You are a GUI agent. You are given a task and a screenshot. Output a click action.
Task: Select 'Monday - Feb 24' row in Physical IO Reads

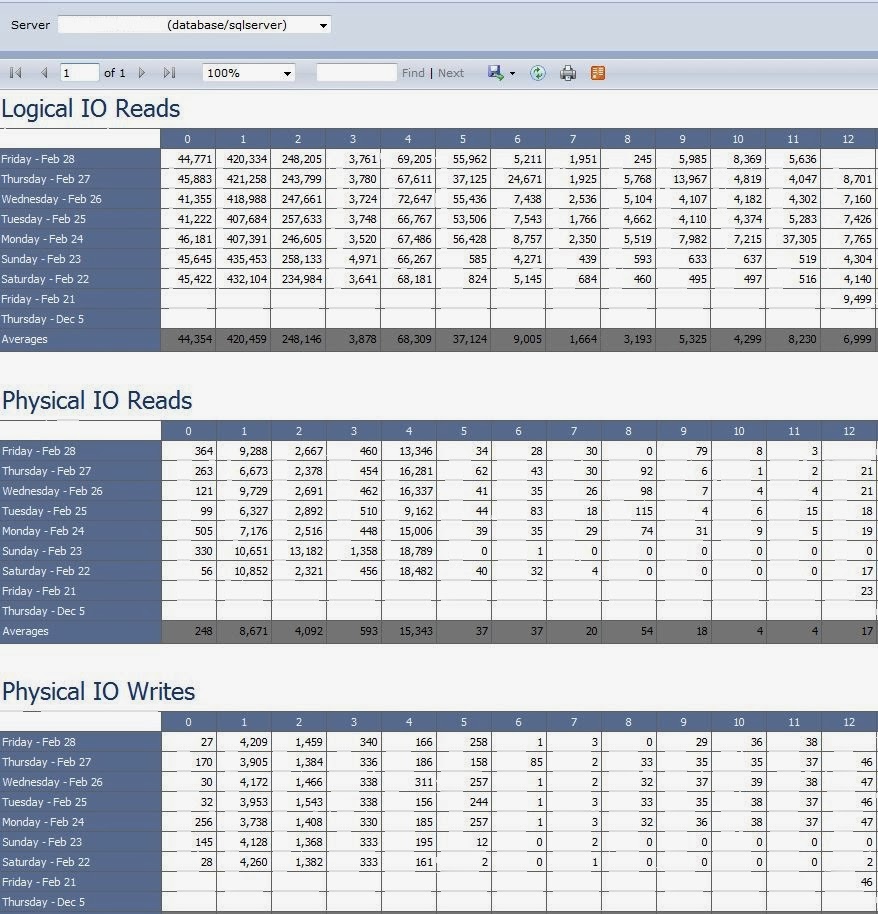(80, 531)
